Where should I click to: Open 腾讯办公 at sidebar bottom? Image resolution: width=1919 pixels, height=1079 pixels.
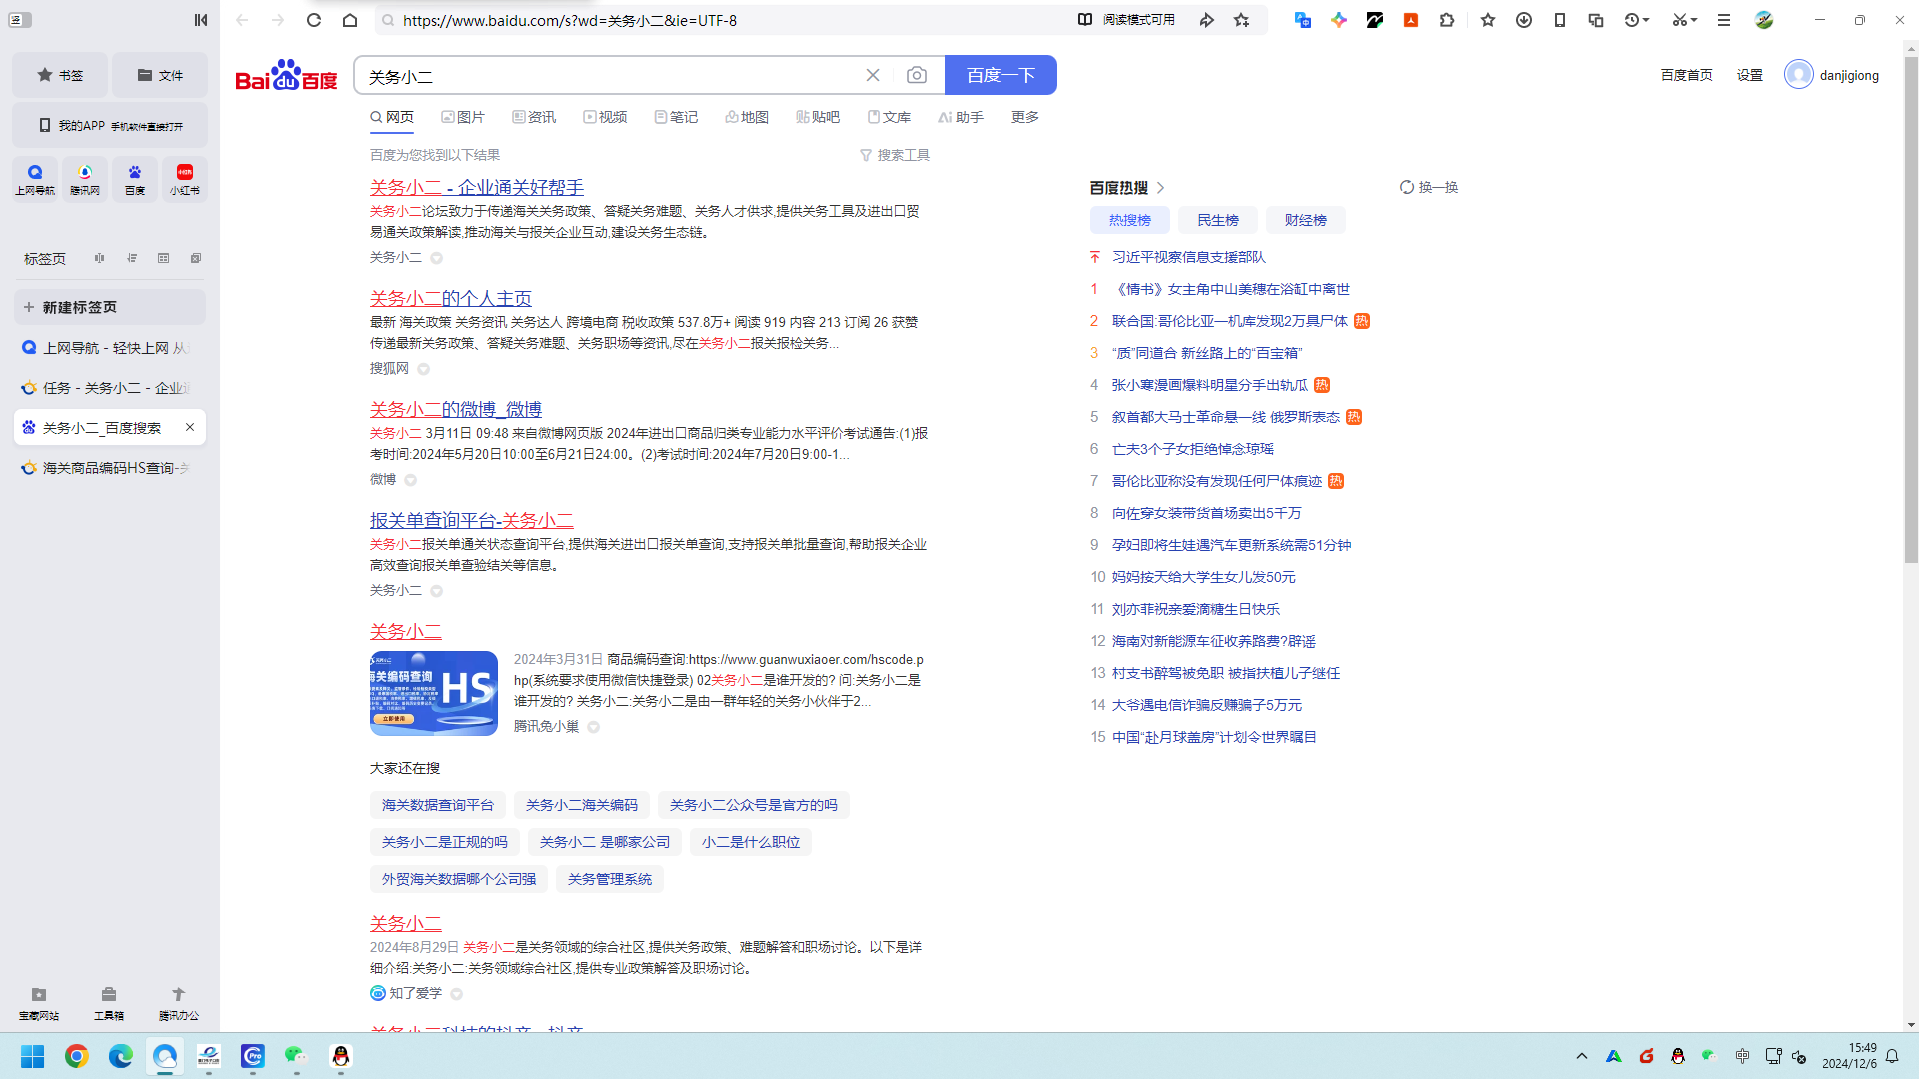click(x=179, y=1003)
